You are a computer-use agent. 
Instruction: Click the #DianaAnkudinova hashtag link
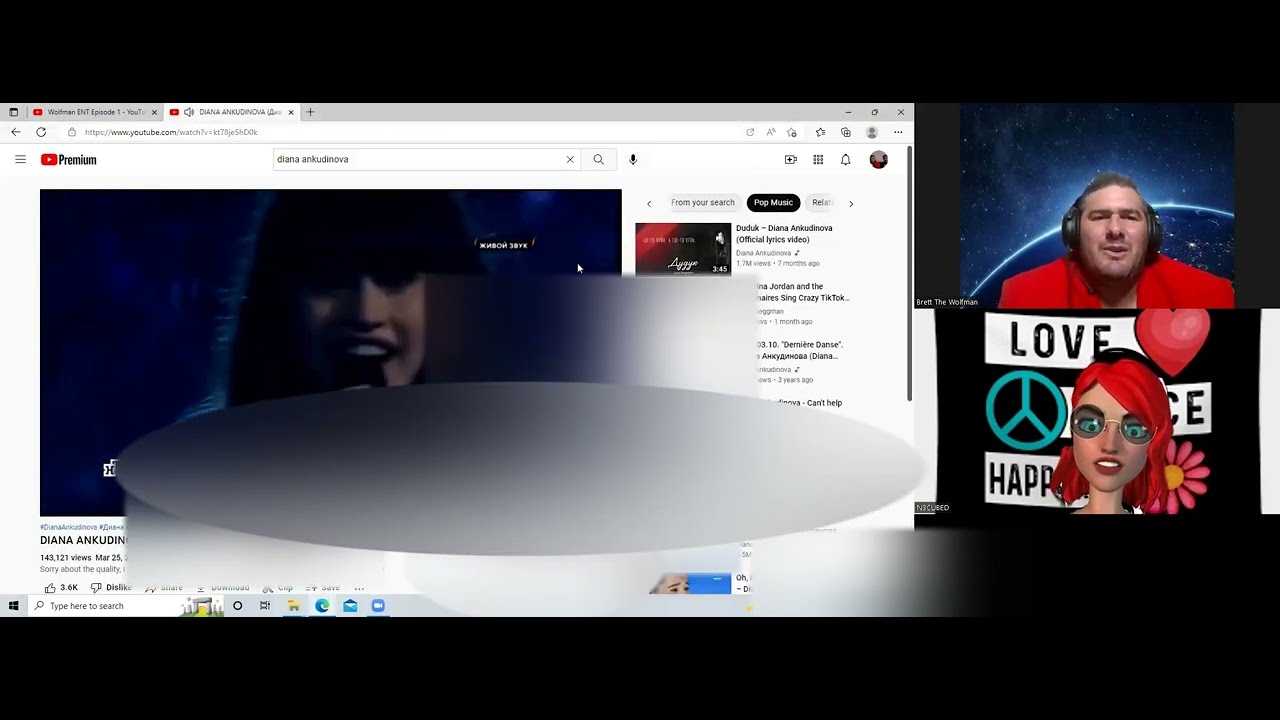pyautogui.click(x=68, y=527)
